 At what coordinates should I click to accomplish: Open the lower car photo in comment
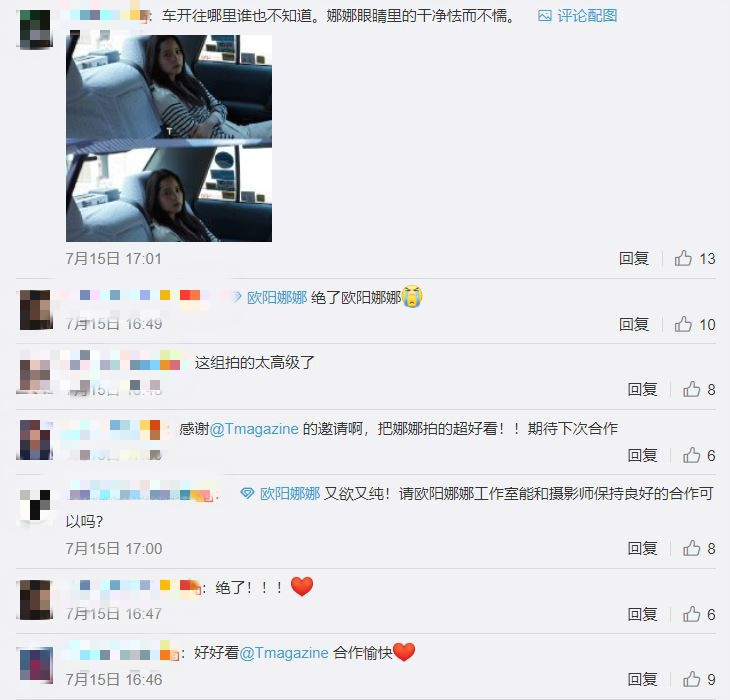[x=169, y=194]
